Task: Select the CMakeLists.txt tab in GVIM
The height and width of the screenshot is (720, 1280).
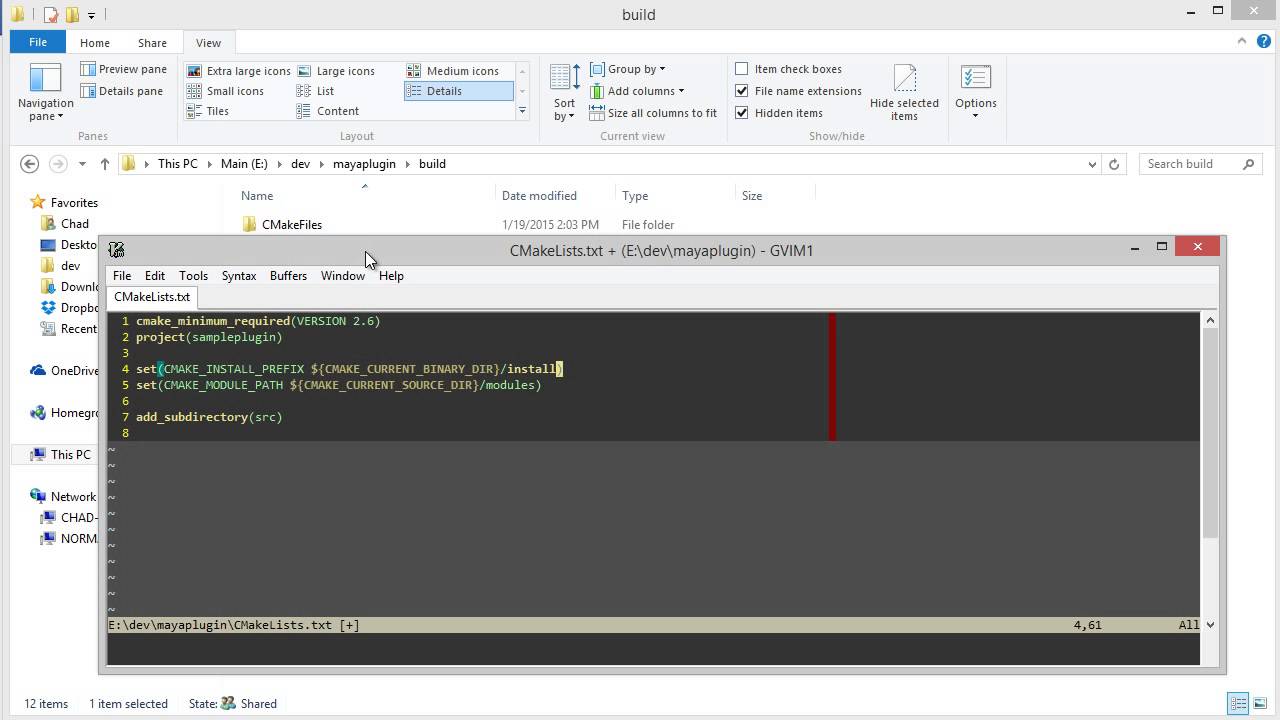Action: coord(152,297)
